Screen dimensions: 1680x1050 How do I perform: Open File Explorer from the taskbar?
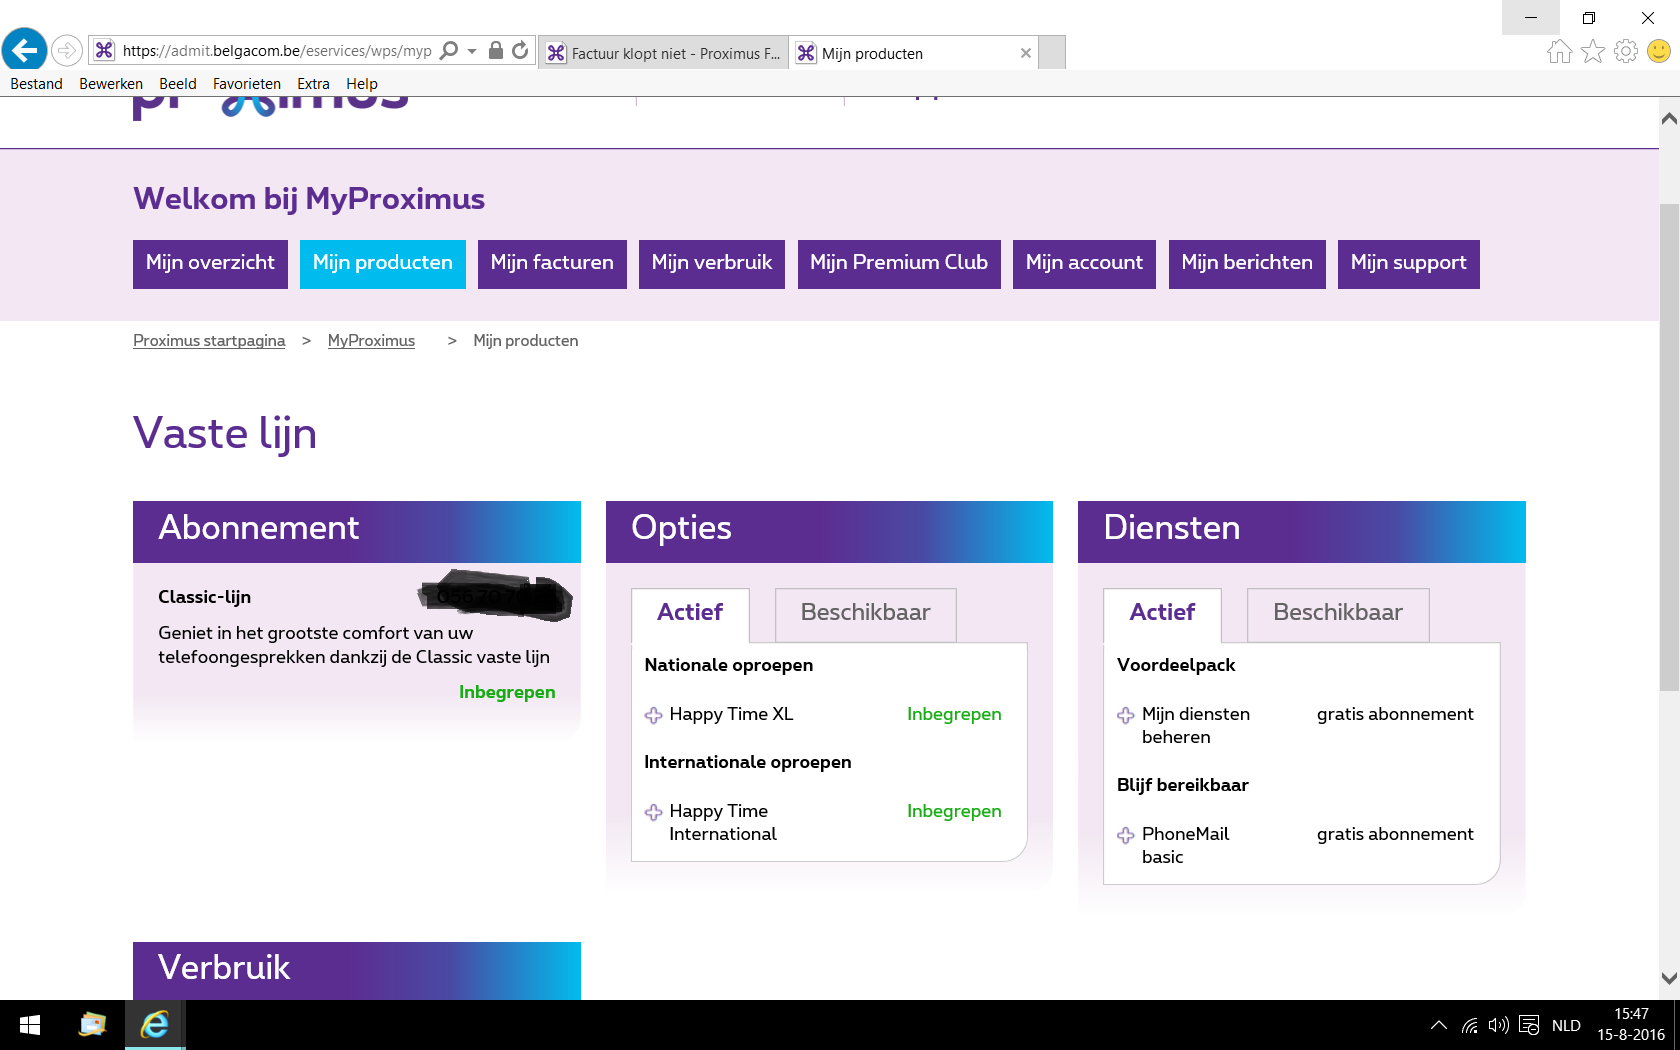92,1025
